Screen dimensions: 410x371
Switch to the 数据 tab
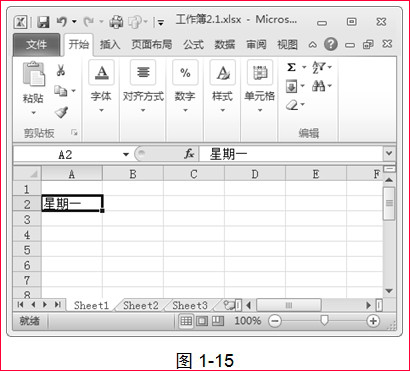click(x=224, y=45)
